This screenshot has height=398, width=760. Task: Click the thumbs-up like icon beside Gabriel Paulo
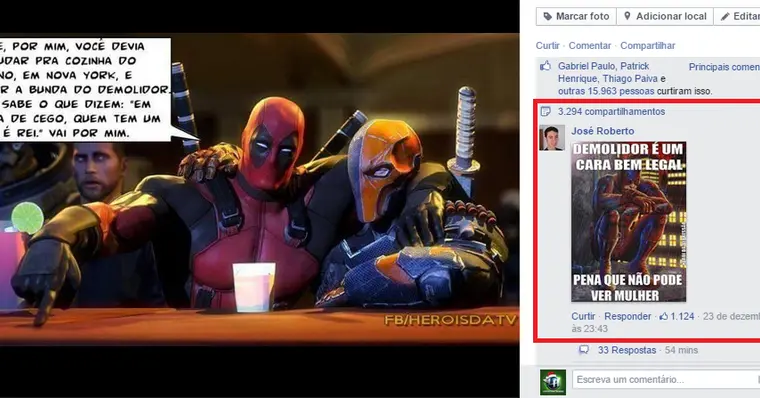tap(546, 66)
